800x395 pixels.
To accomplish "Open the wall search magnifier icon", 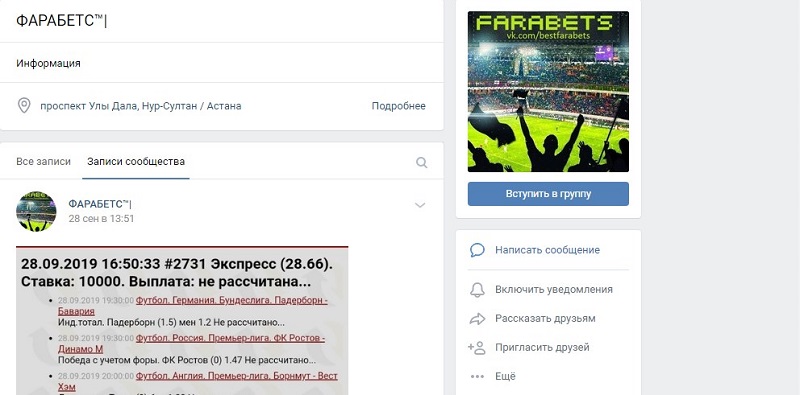I will pyautogui.click(x=421, y=163).
